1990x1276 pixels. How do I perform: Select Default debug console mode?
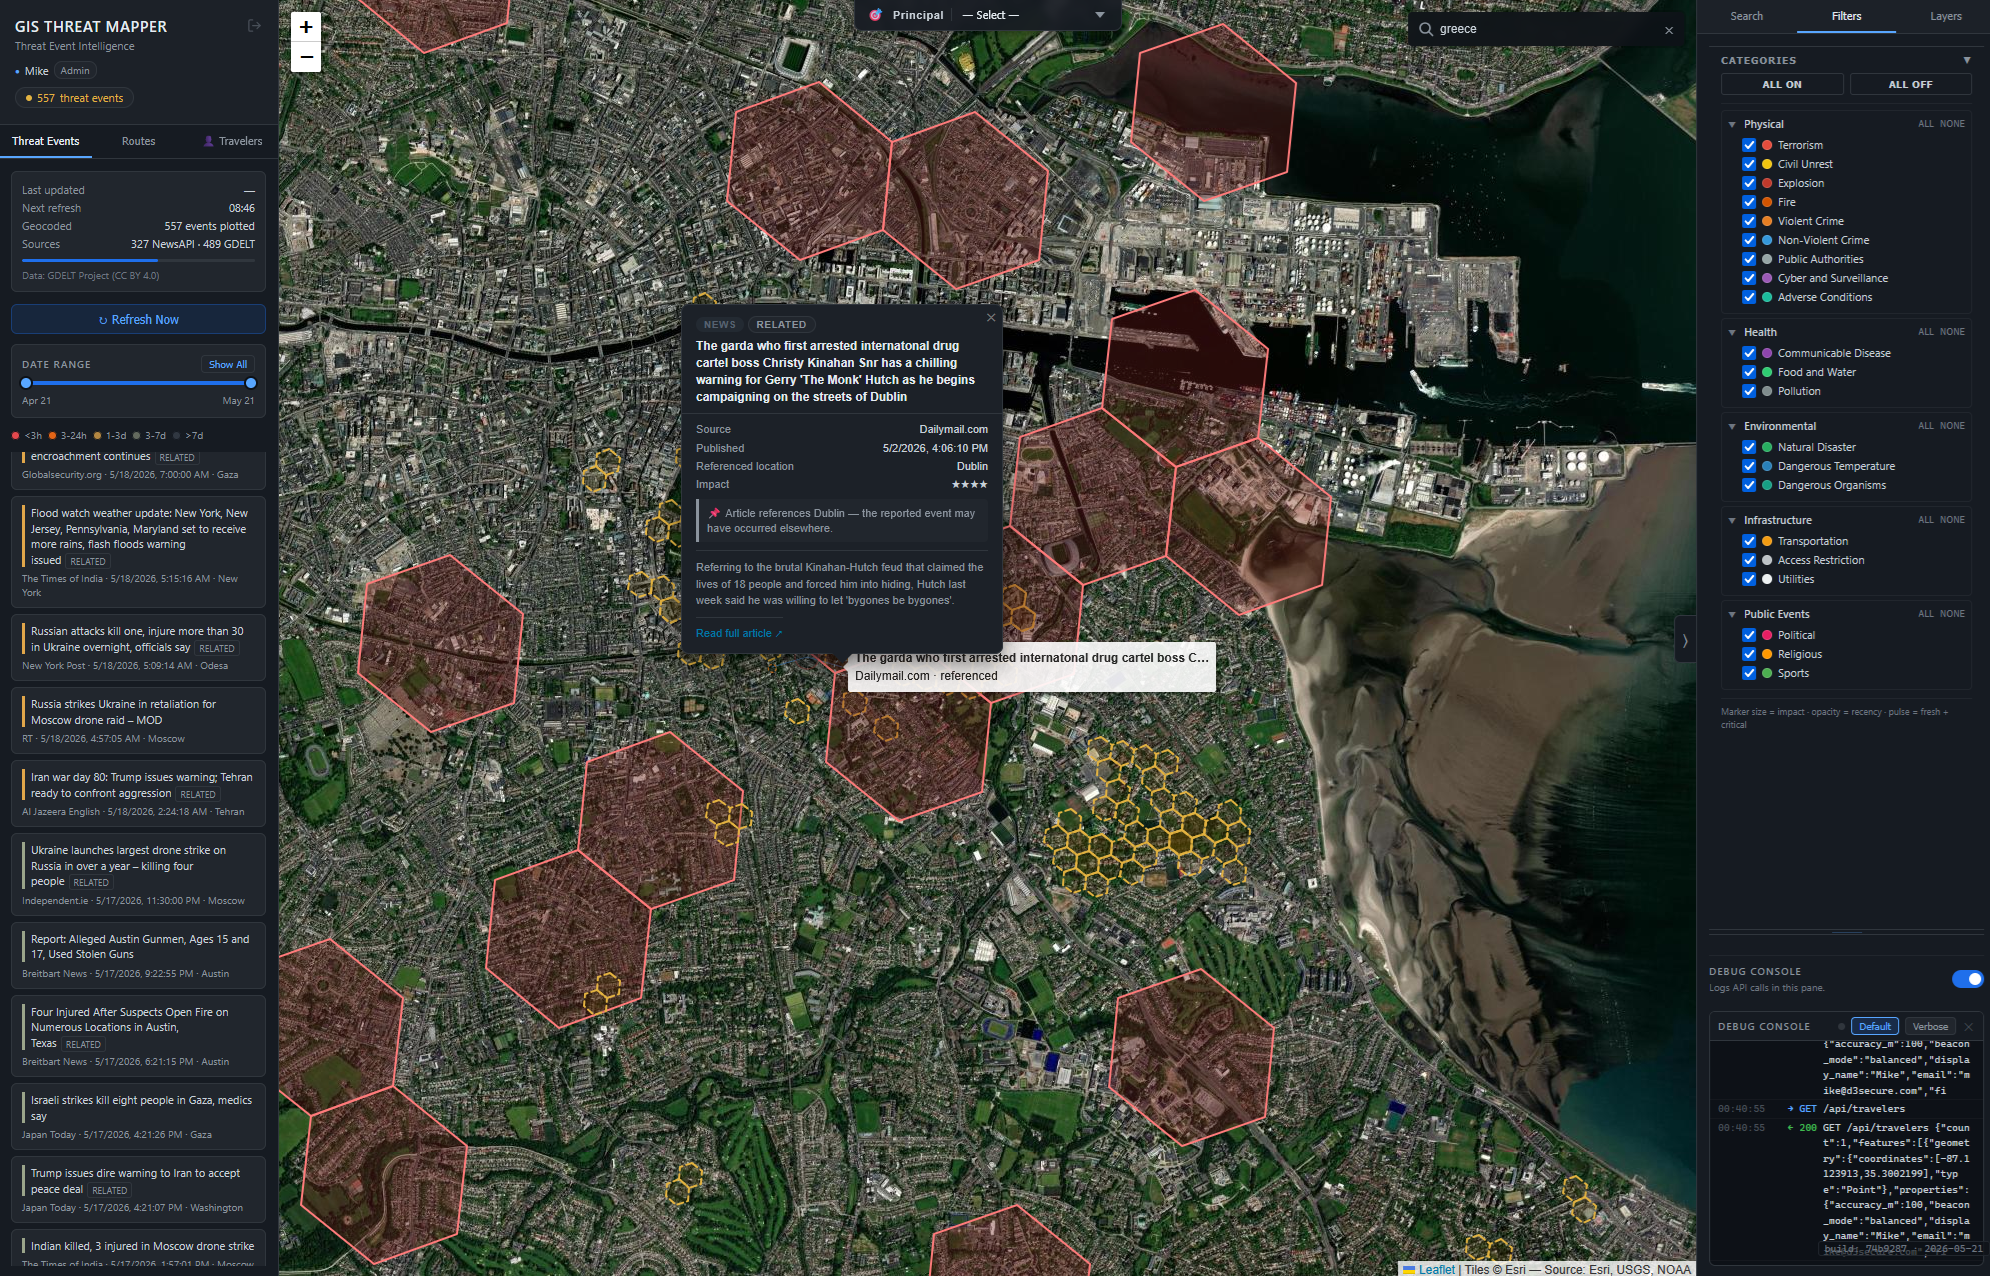(x=1875, y=1027)
